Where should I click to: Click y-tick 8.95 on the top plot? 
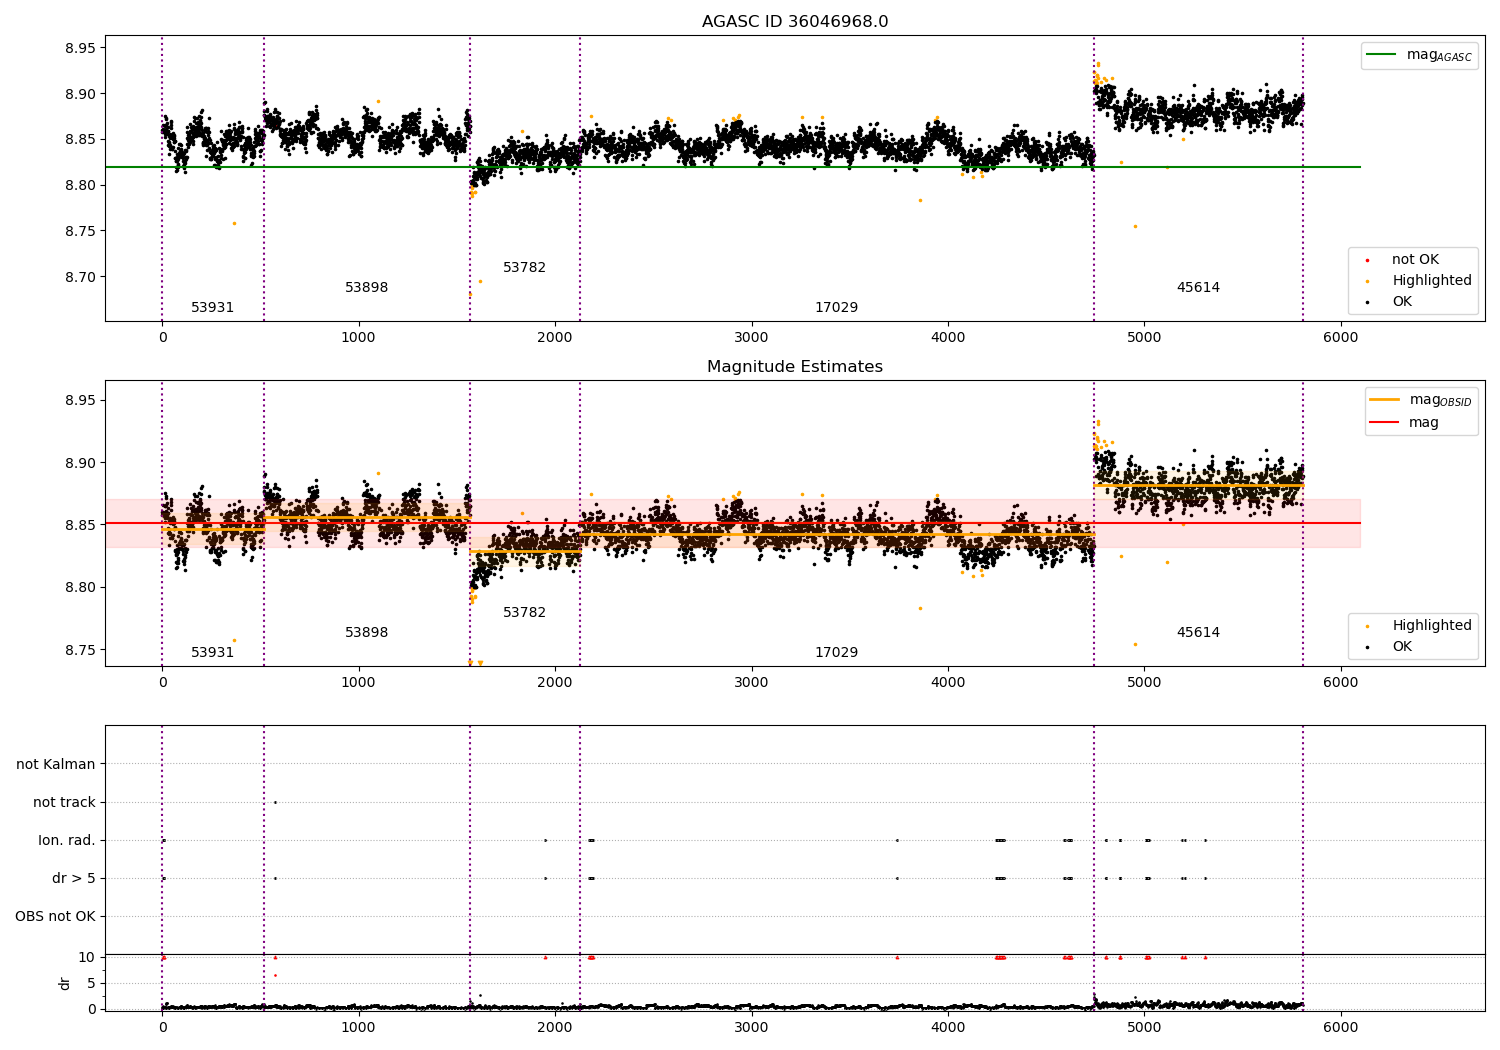pos(79,49)
